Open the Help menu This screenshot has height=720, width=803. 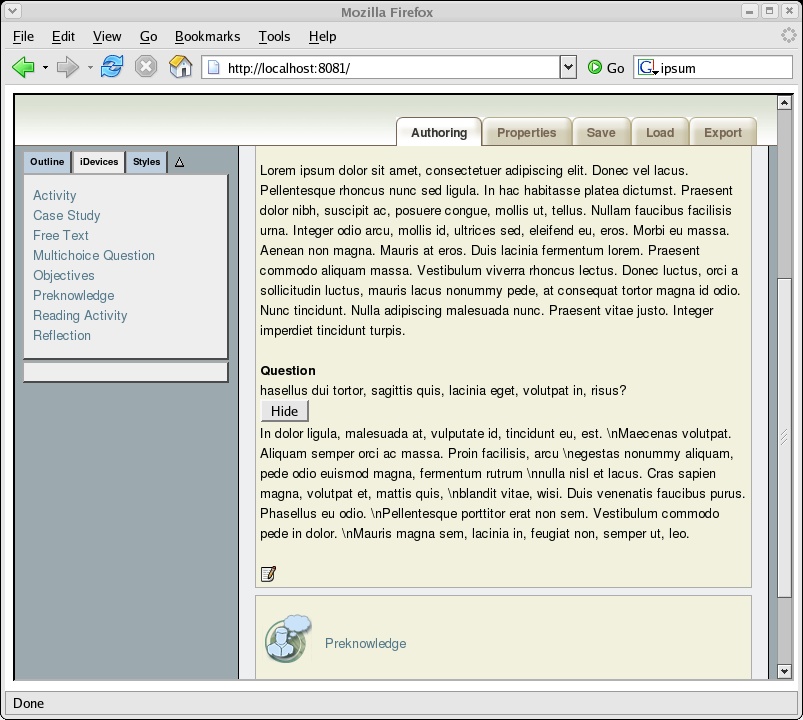click(x=322, y=36)
